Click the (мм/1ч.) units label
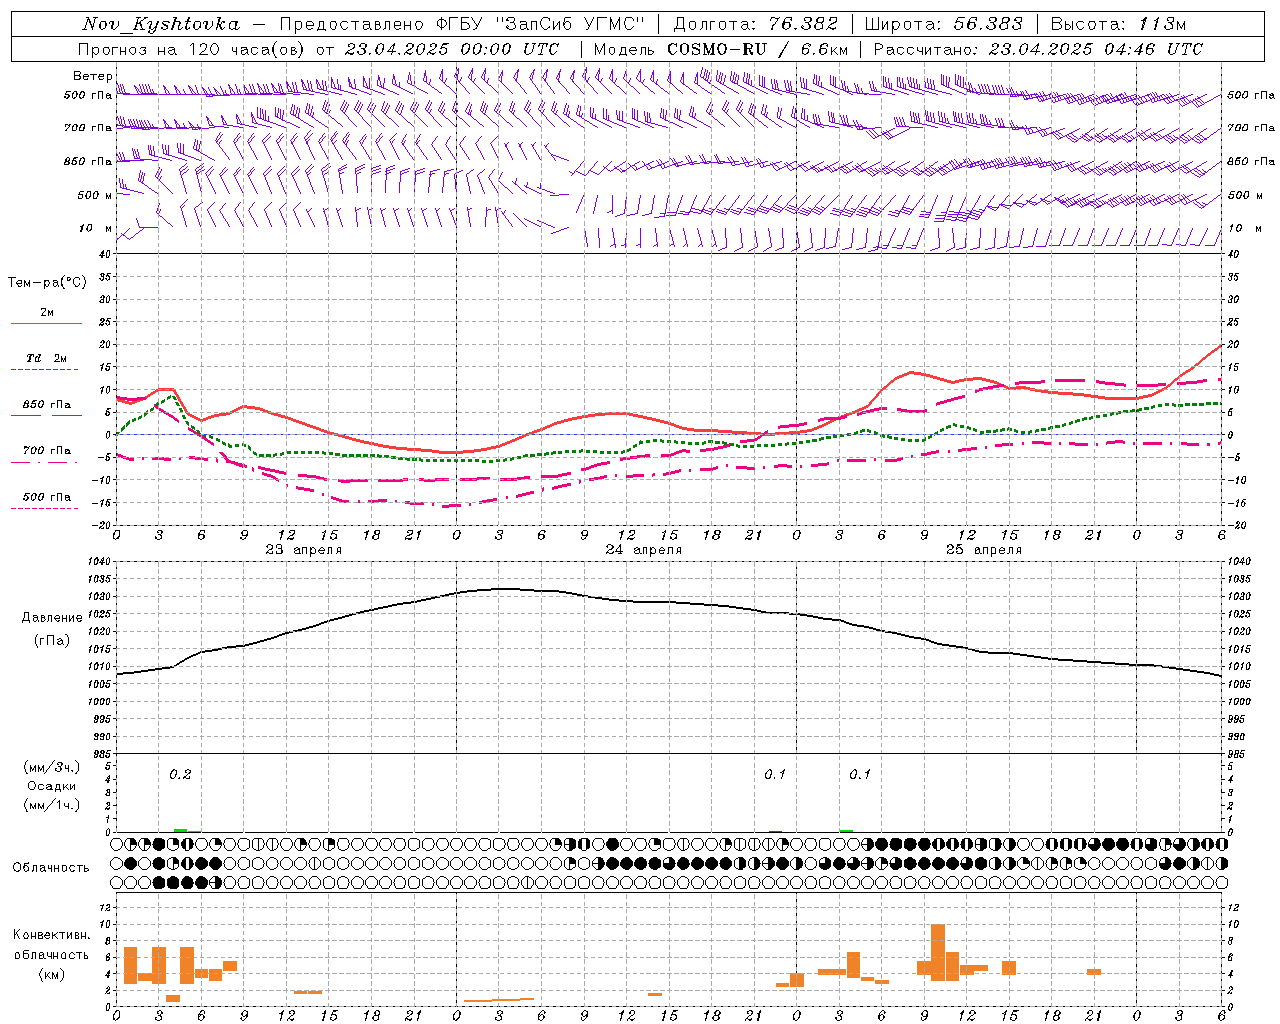The height and width of the screenshot is (1024, 1280). 52,805
